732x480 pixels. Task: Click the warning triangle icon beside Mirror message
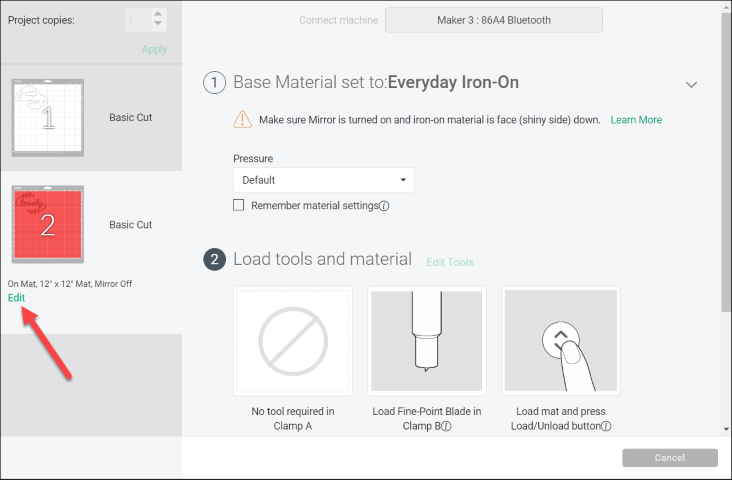click(x=242, y=120)
